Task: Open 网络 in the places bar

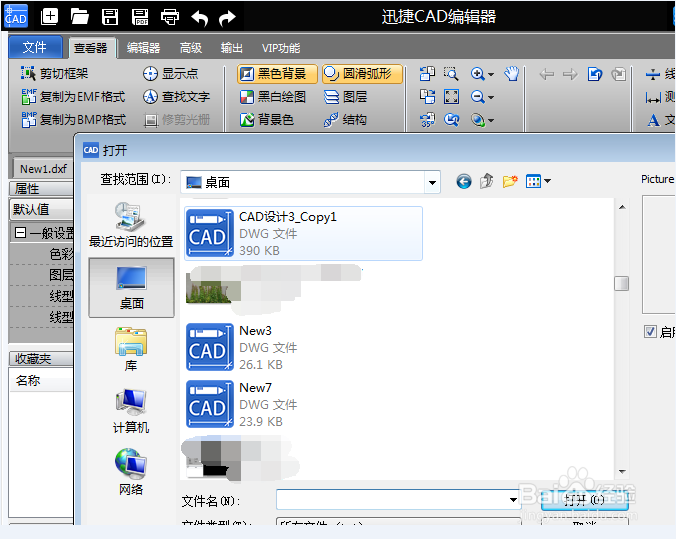Action: 131,472
